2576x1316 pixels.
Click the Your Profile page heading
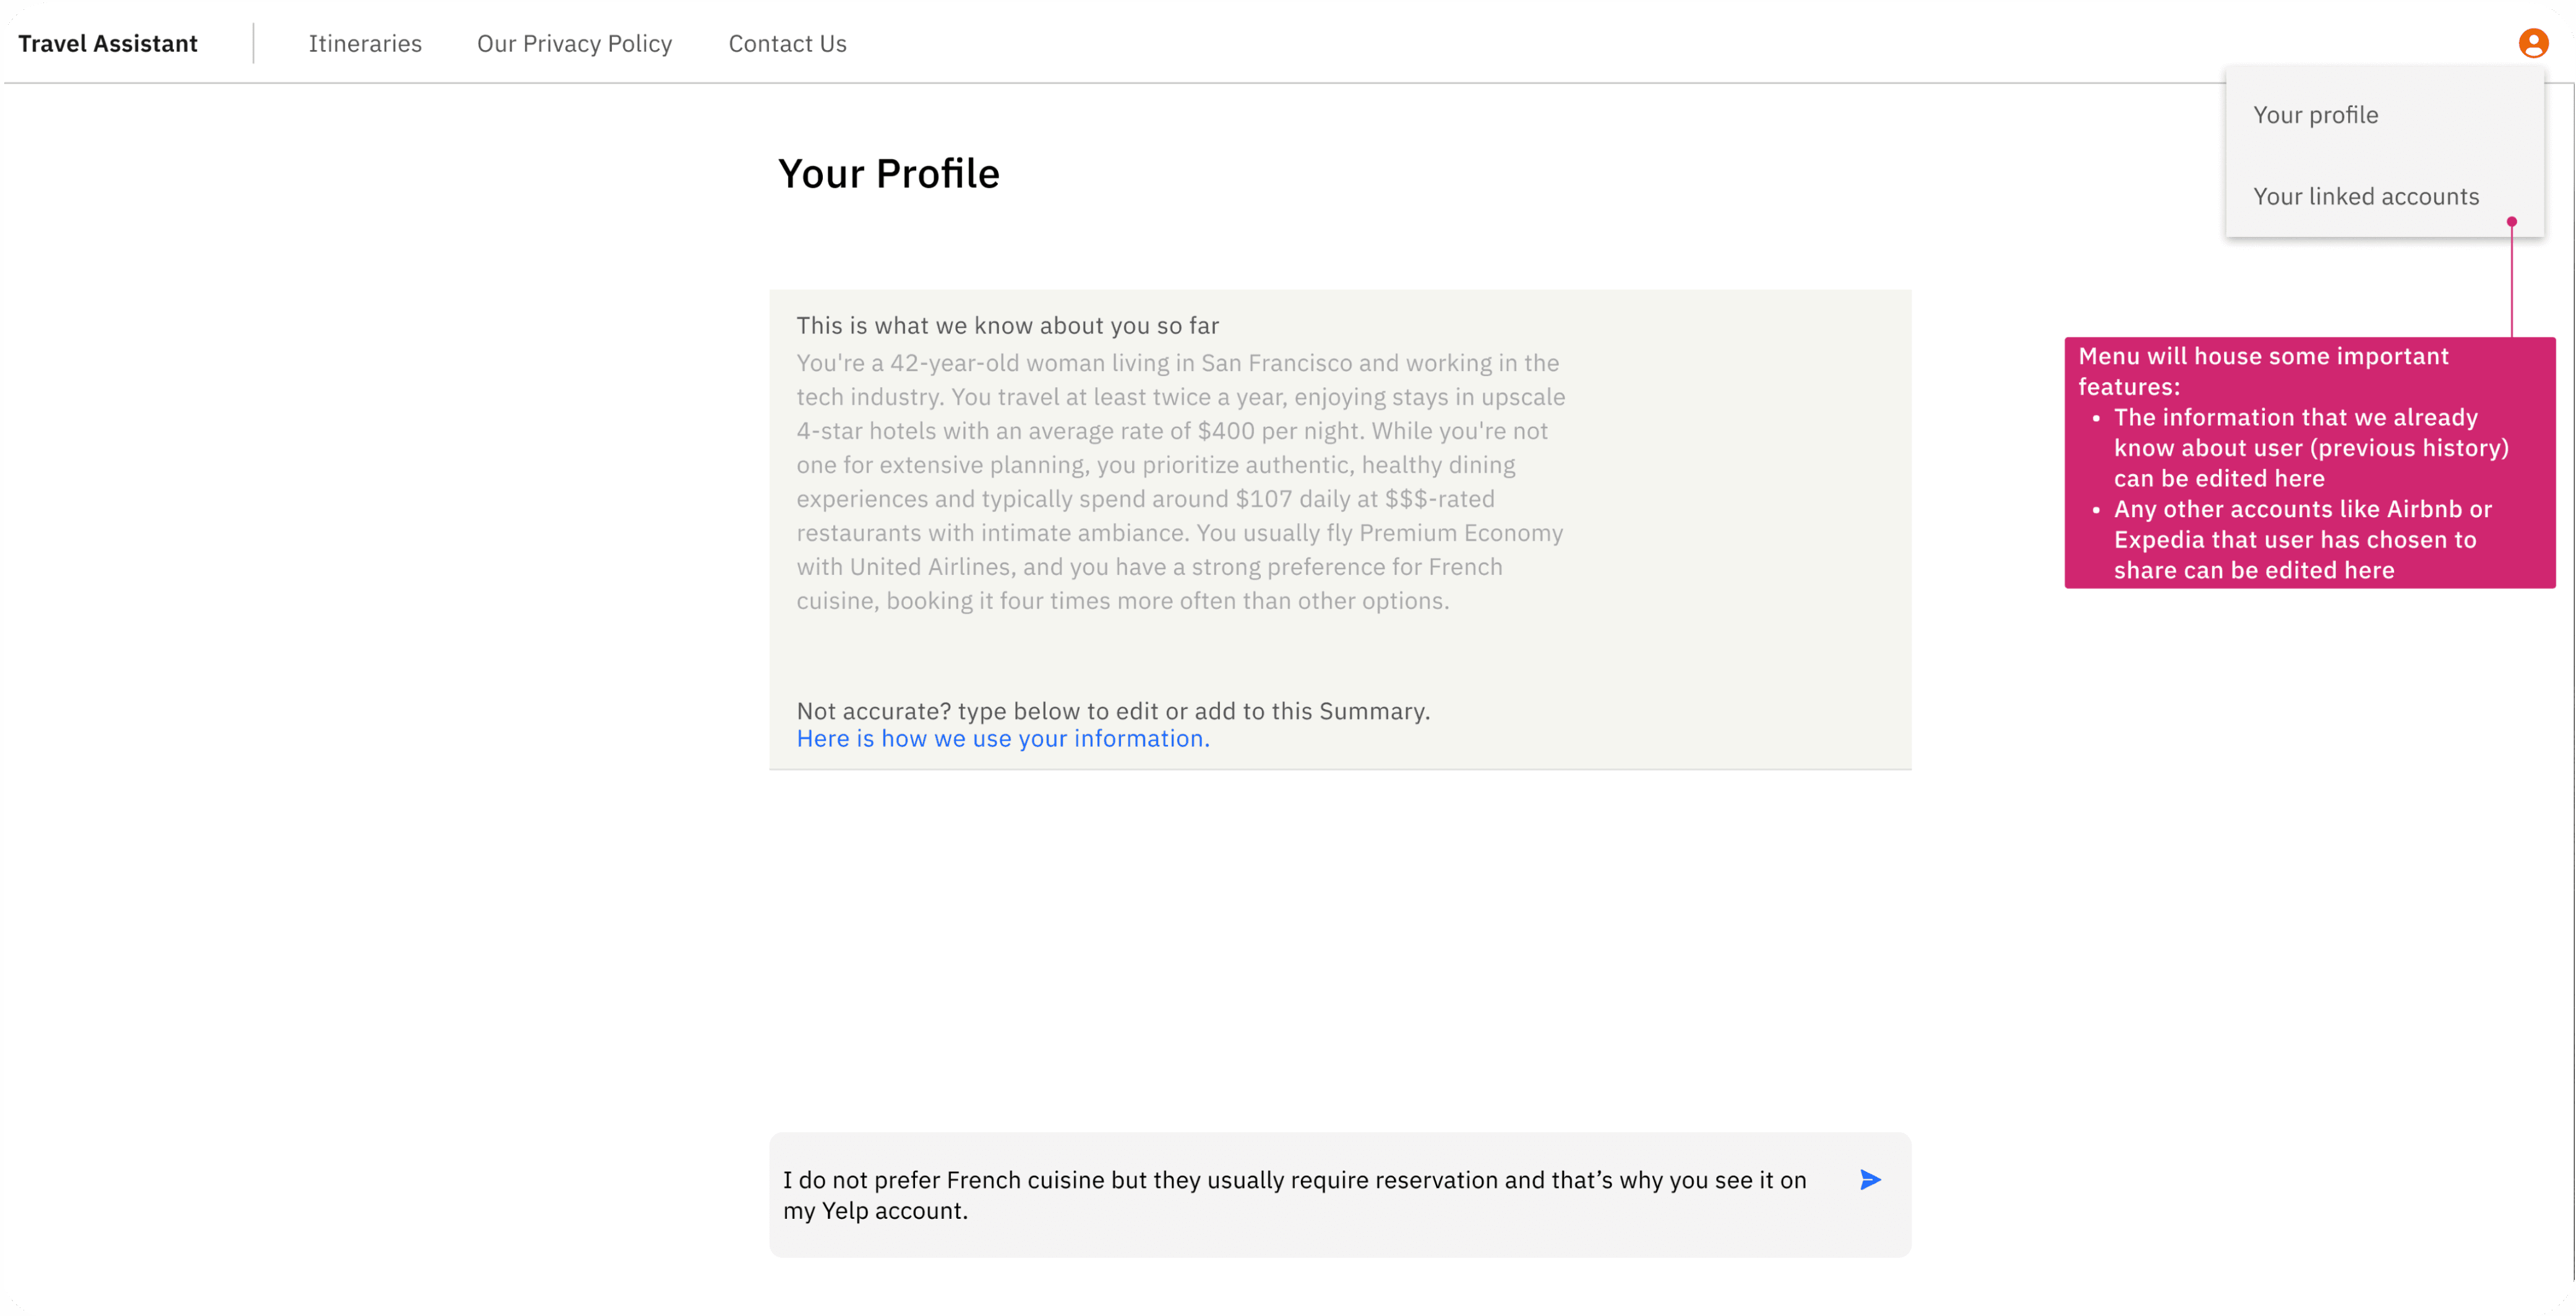pyautogui.click(x=888, y=173)
